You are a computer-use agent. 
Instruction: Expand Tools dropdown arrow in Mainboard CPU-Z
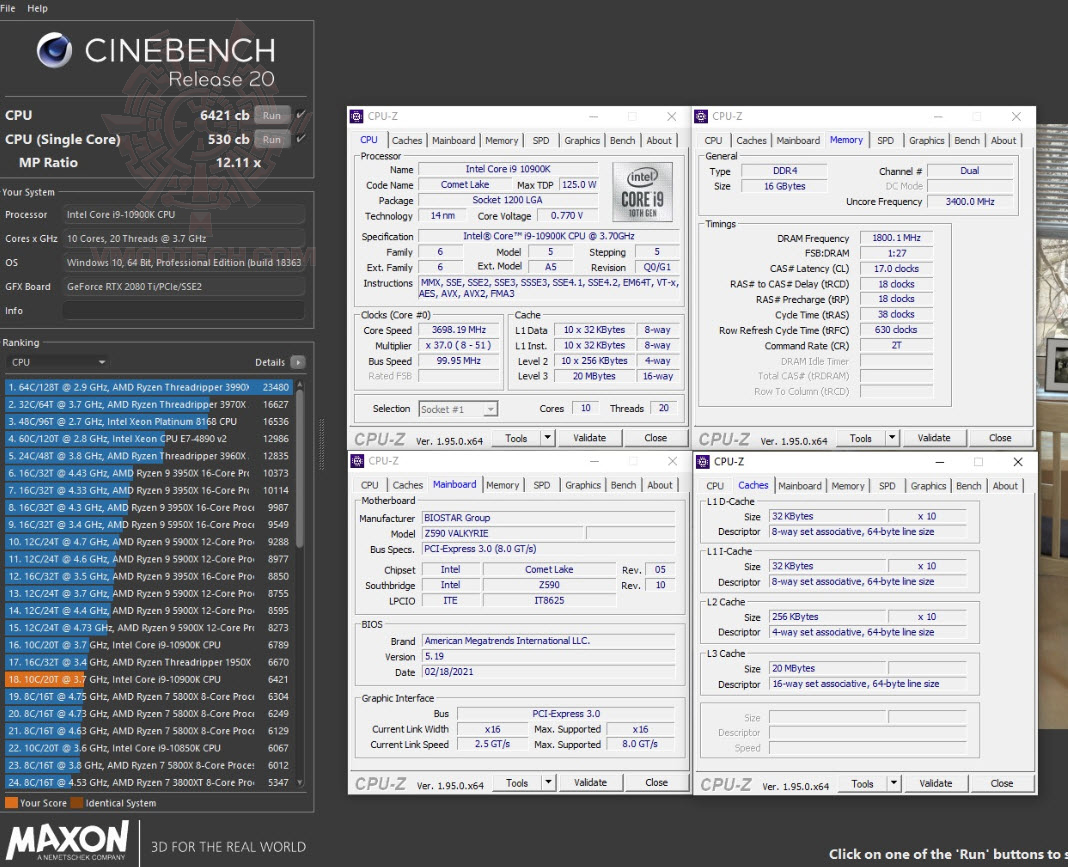(x=548, y=783)
